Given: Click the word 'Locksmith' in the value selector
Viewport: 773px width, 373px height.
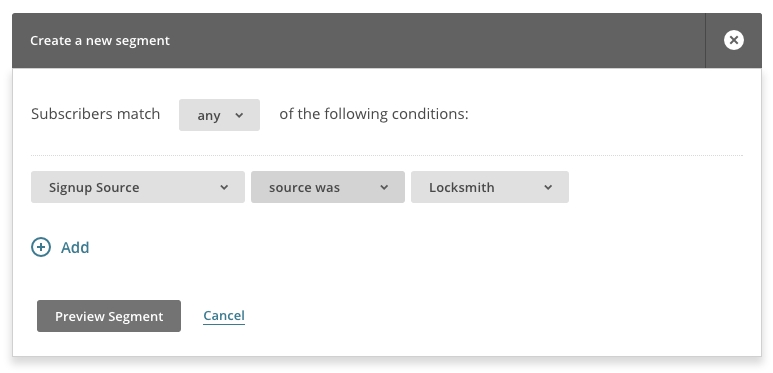Looking at the screenshot, I should 462,187.
